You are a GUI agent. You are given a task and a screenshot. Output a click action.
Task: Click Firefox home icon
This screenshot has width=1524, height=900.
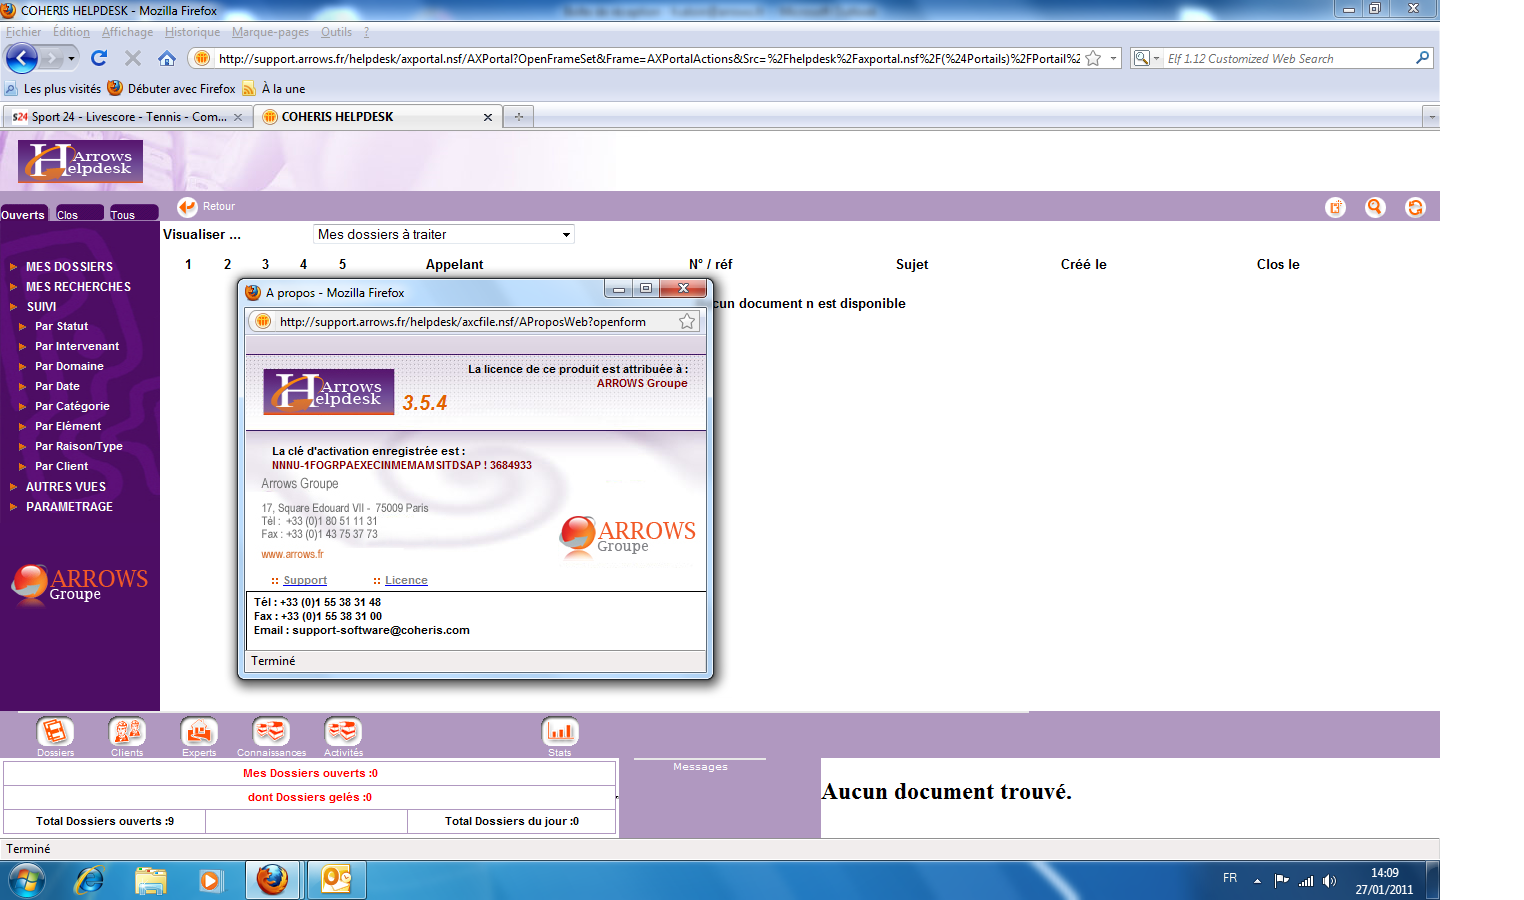(167, 58)
